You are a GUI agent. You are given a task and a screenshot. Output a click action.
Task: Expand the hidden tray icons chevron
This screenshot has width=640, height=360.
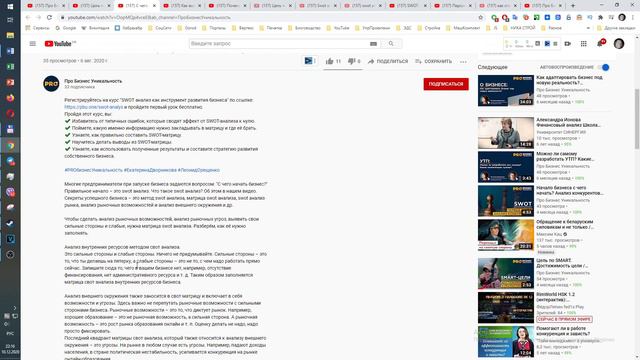15,308
